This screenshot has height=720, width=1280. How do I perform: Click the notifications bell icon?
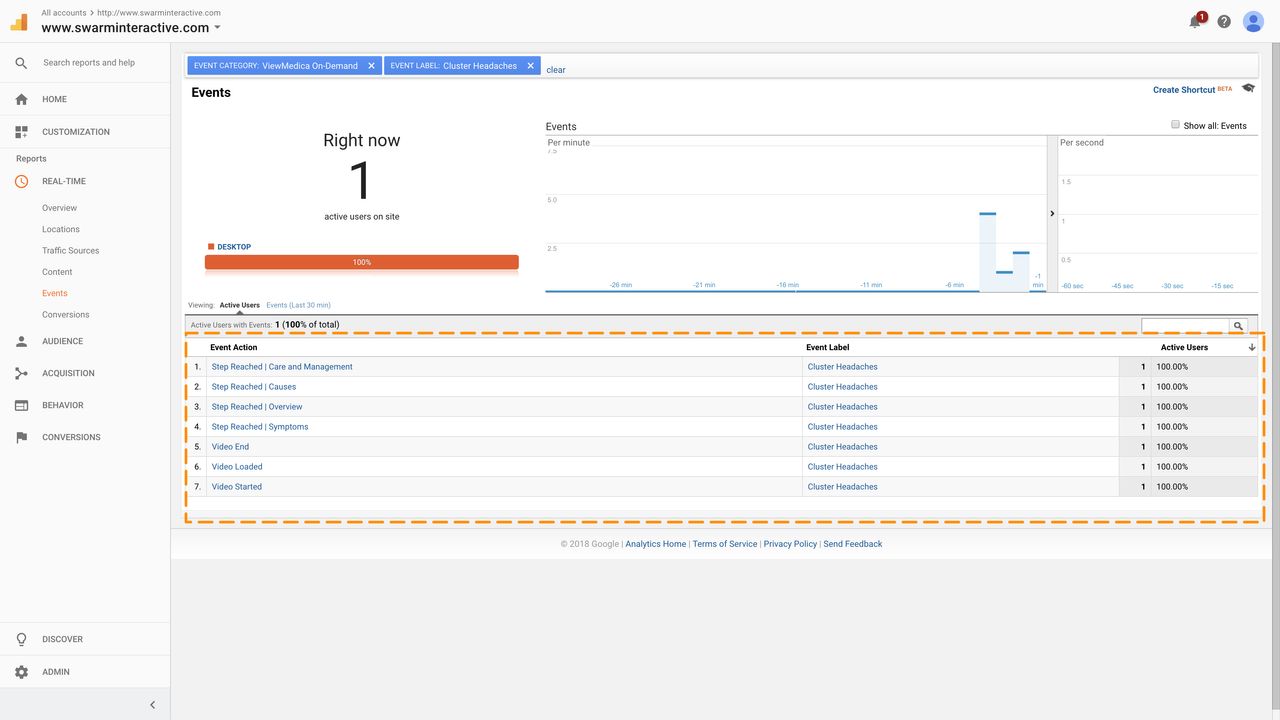(1195, 21)
